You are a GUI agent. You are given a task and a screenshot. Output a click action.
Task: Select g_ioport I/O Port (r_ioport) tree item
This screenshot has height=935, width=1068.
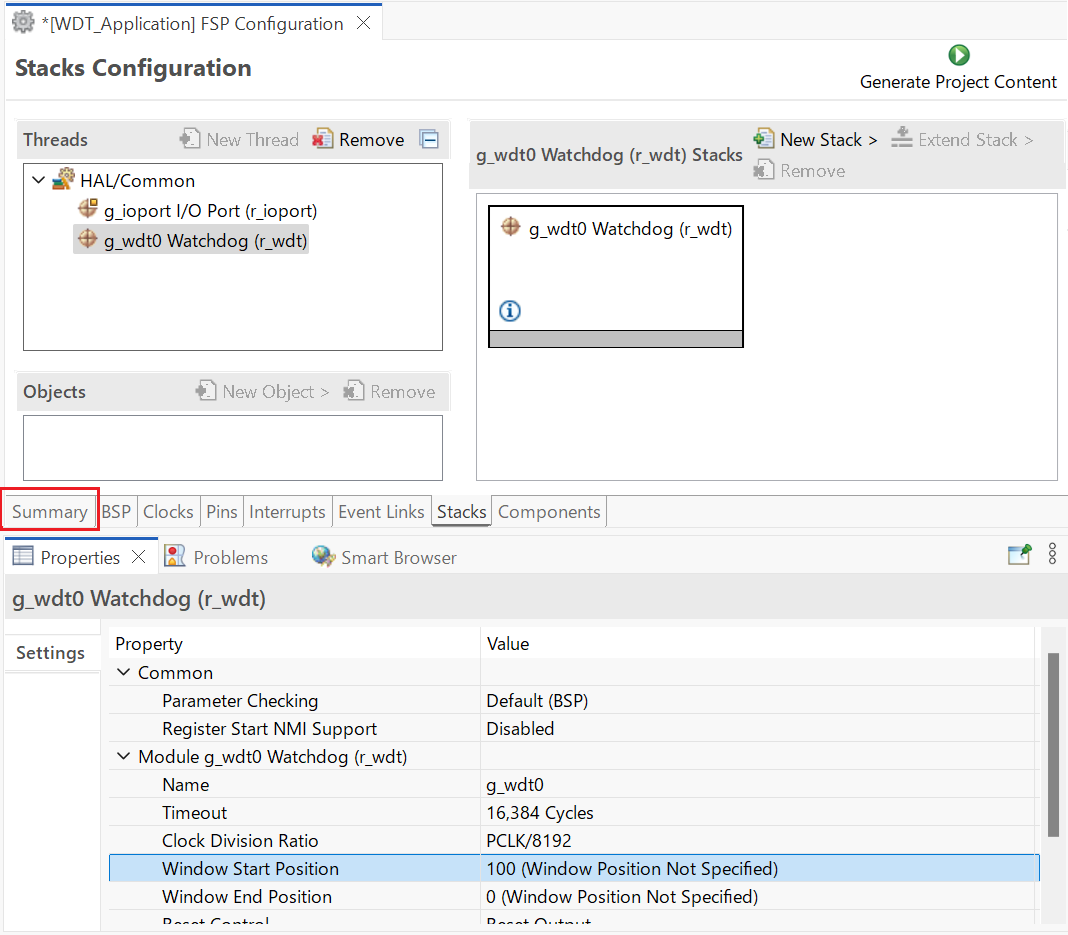click(x=210, y=210)
